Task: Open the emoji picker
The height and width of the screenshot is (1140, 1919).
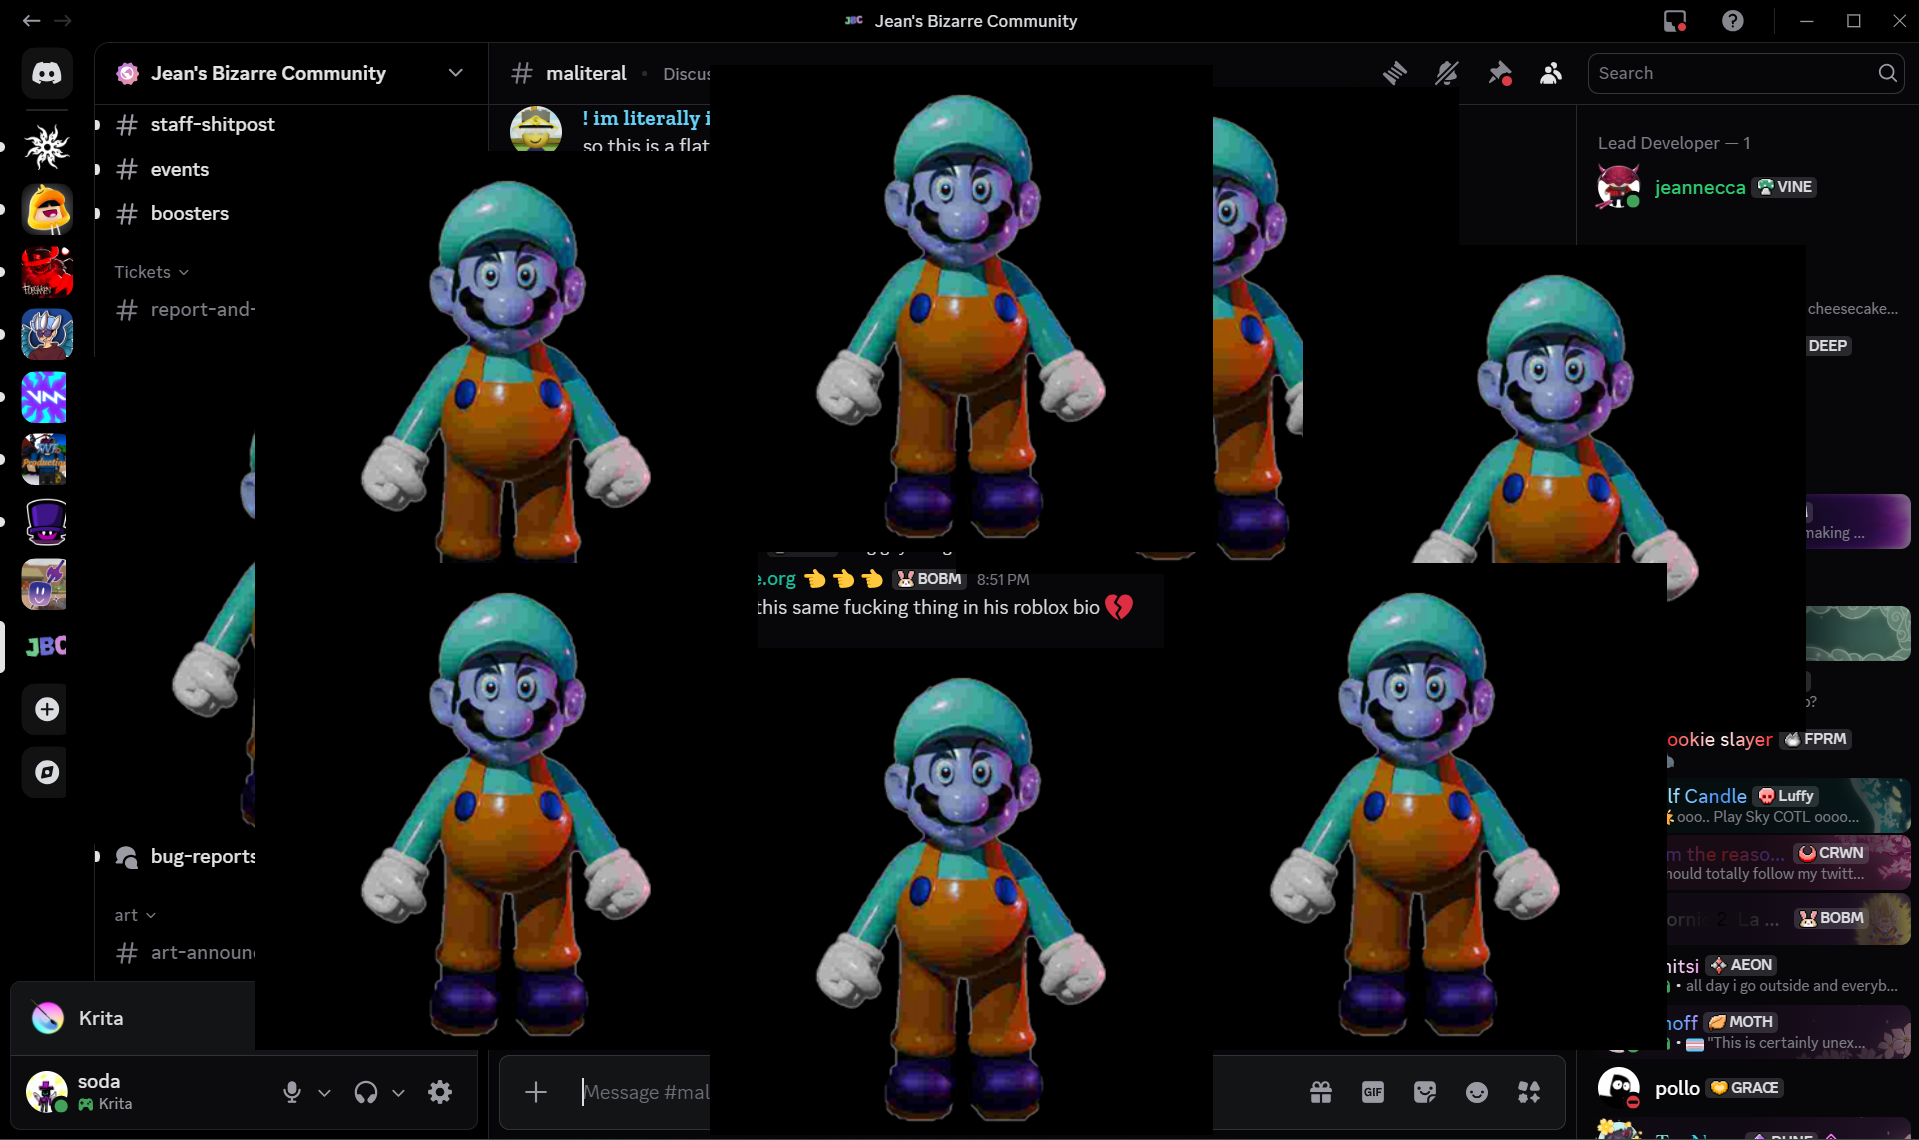Action: (1477, 1092)
